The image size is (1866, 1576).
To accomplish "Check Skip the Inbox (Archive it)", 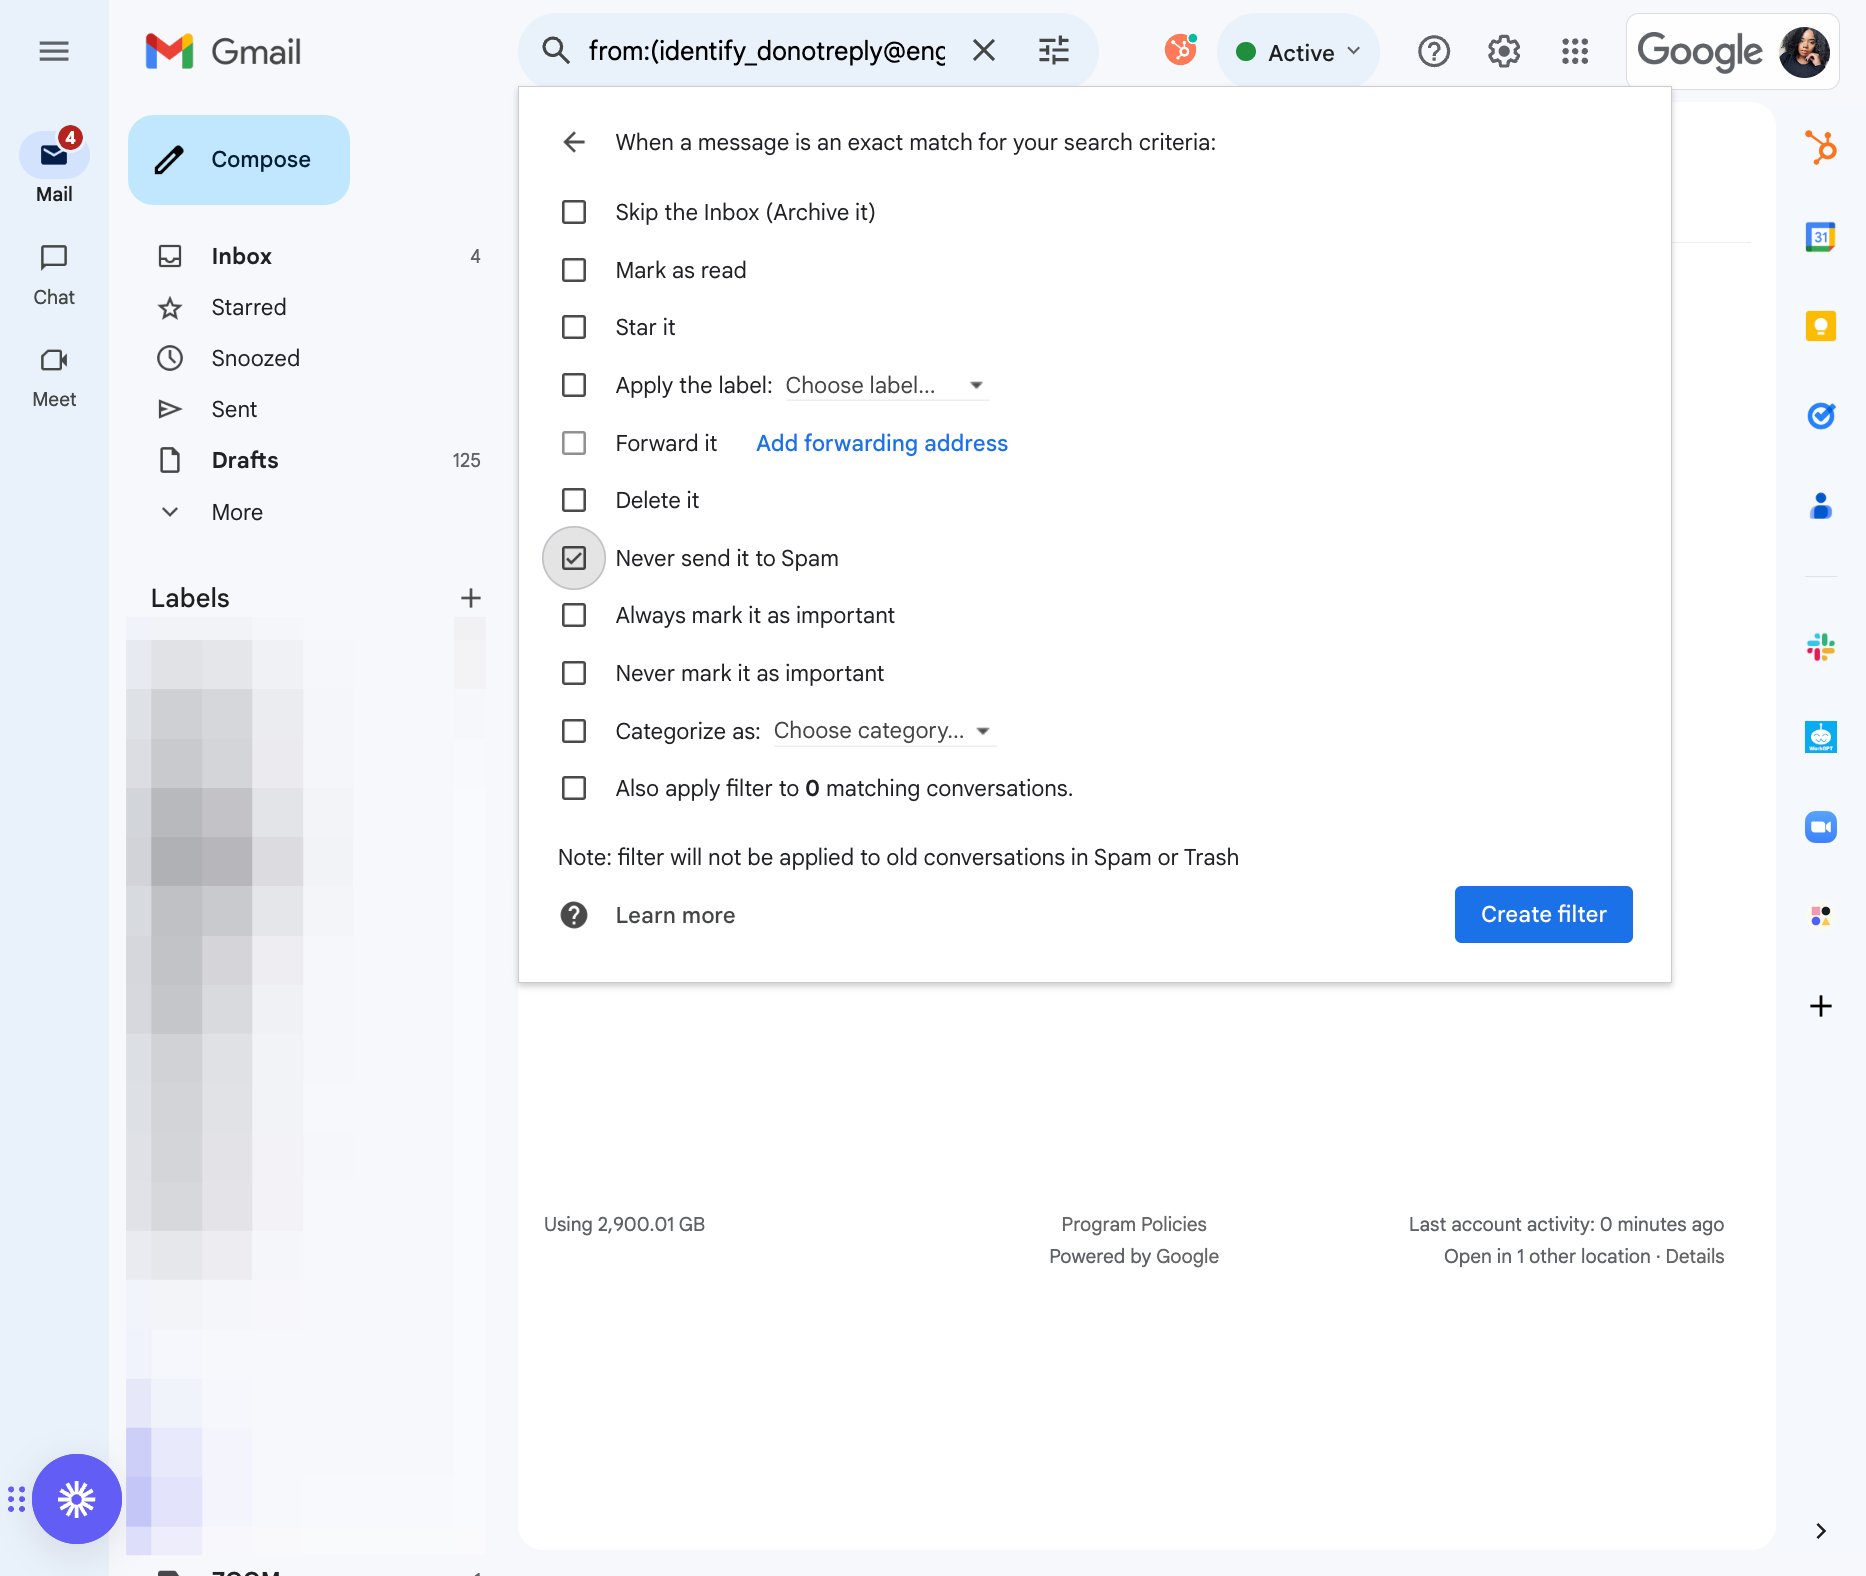I will (x=574, y=212).
